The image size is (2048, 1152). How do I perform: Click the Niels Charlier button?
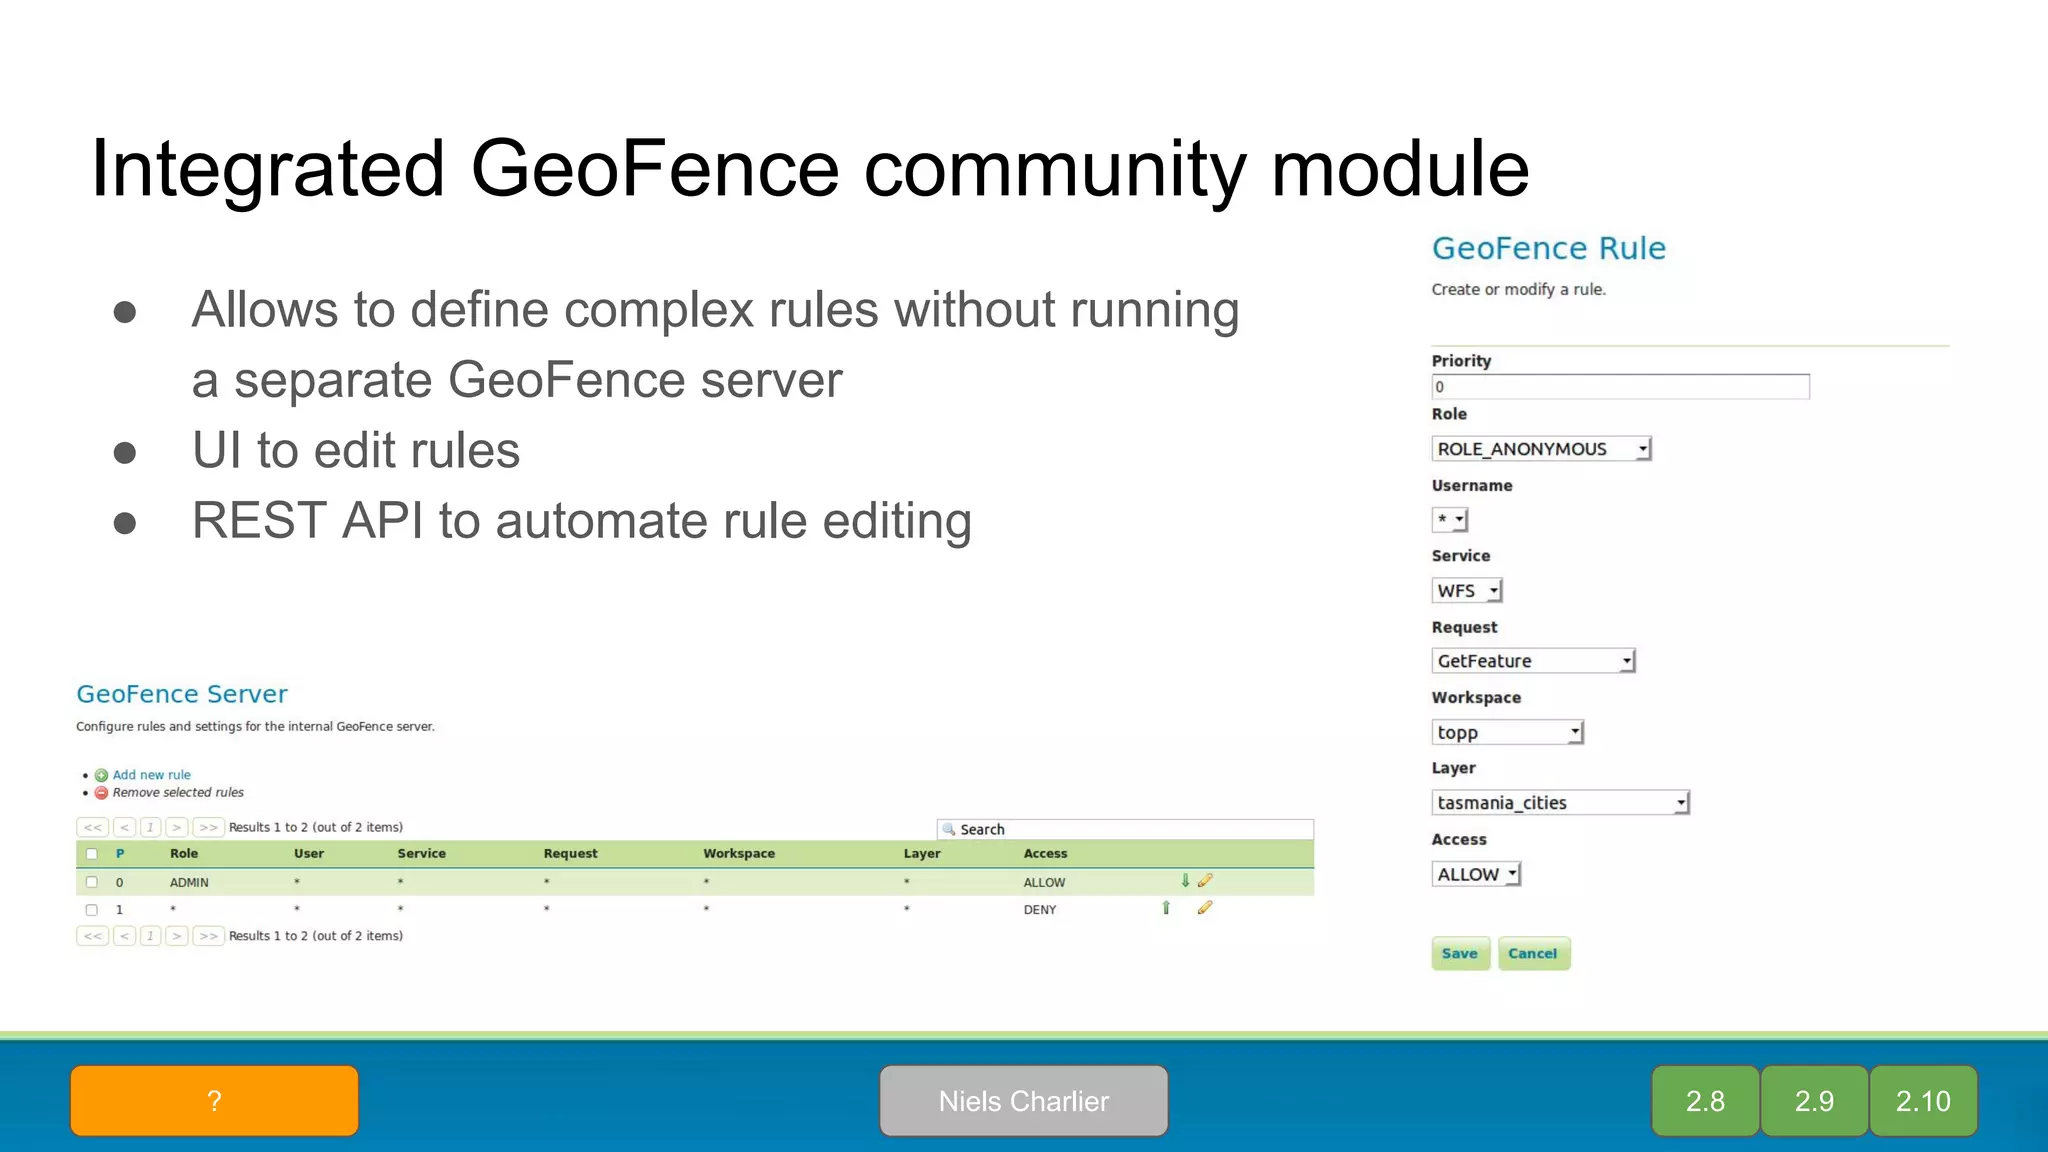coord(1024,1101)
